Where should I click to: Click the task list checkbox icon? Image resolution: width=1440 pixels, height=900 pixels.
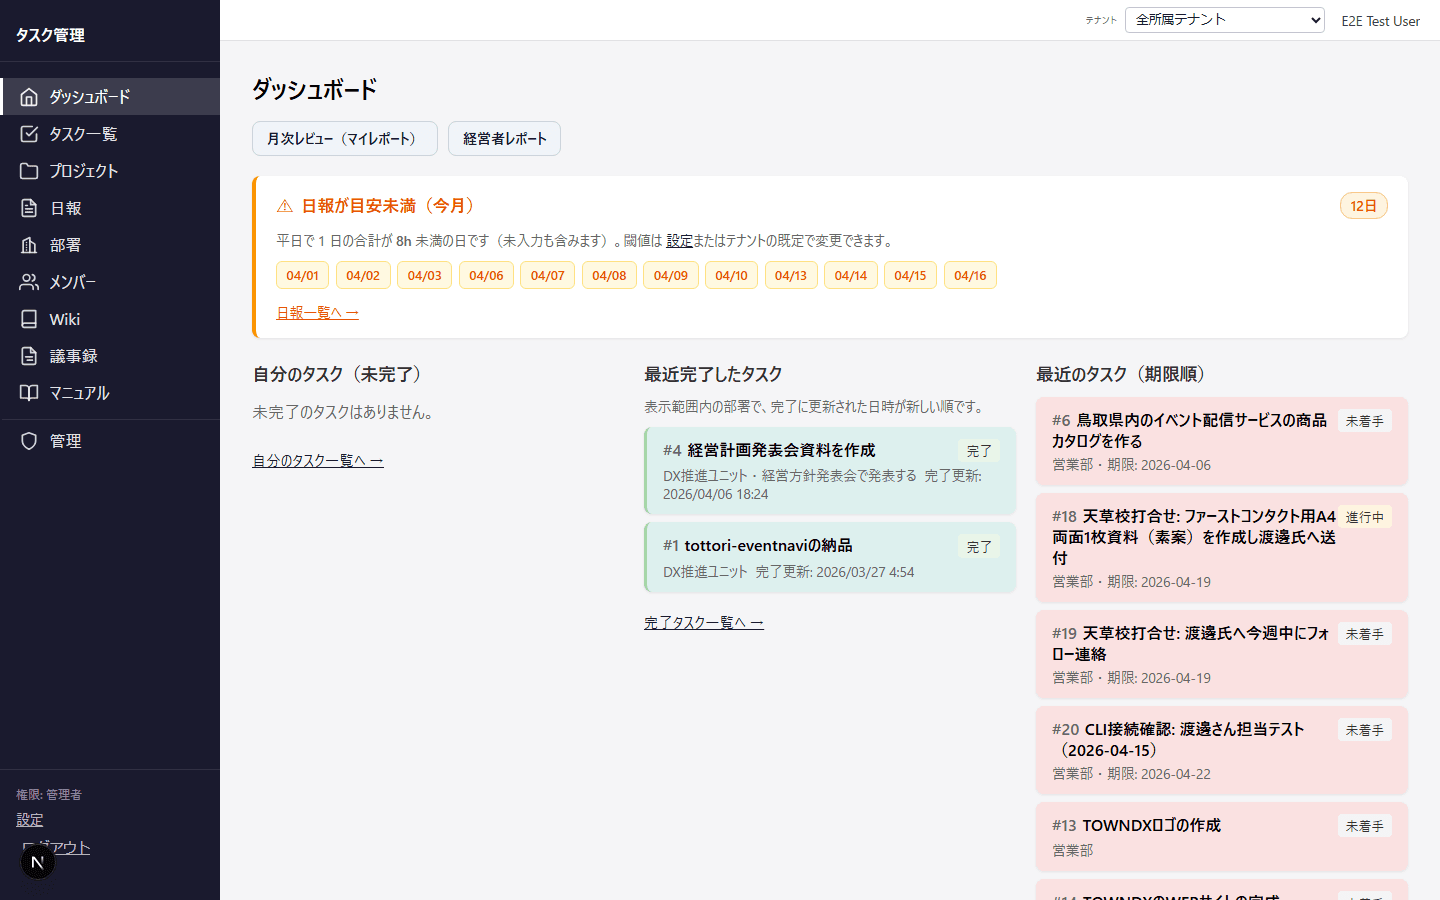point(29,134)
